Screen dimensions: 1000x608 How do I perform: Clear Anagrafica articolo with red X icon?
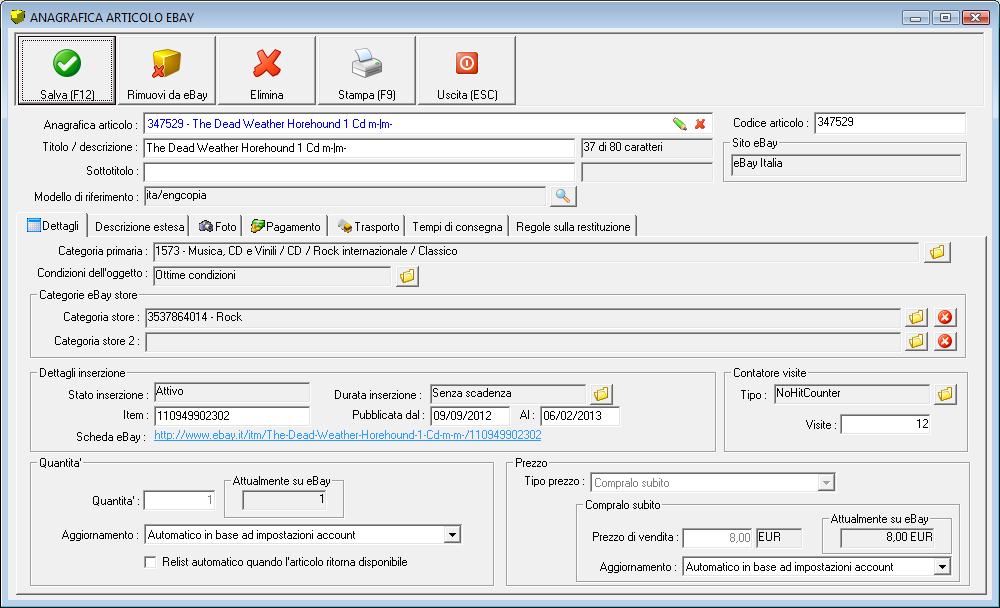[700, 124]
